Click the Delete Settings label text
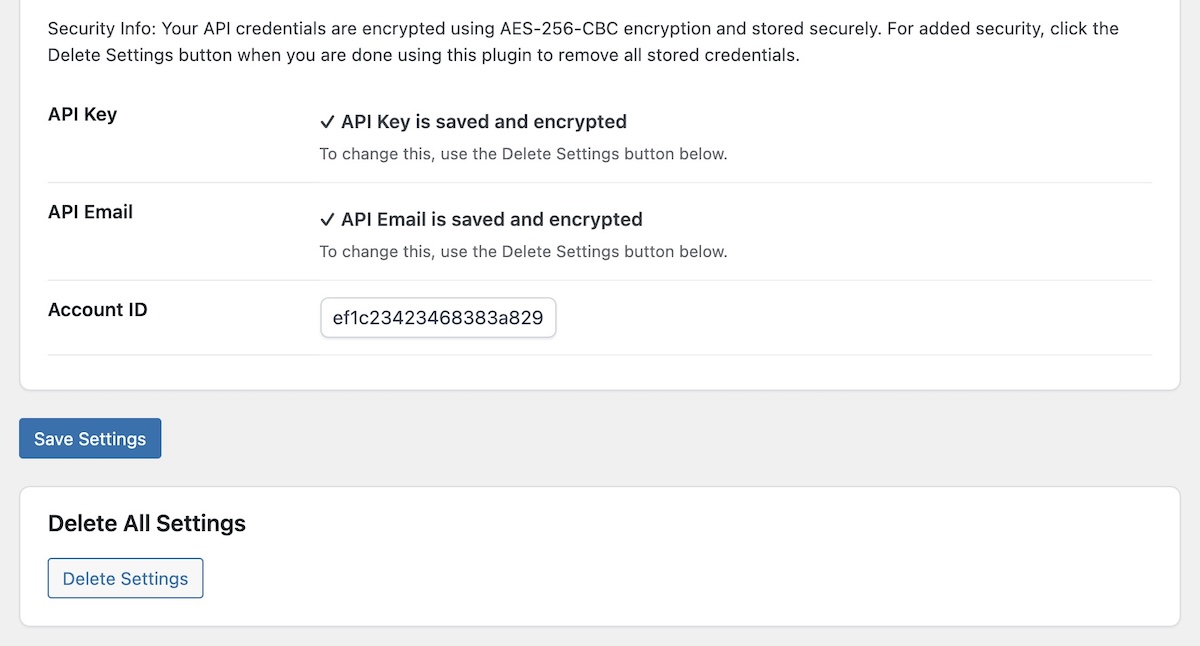 coord(125,578)
